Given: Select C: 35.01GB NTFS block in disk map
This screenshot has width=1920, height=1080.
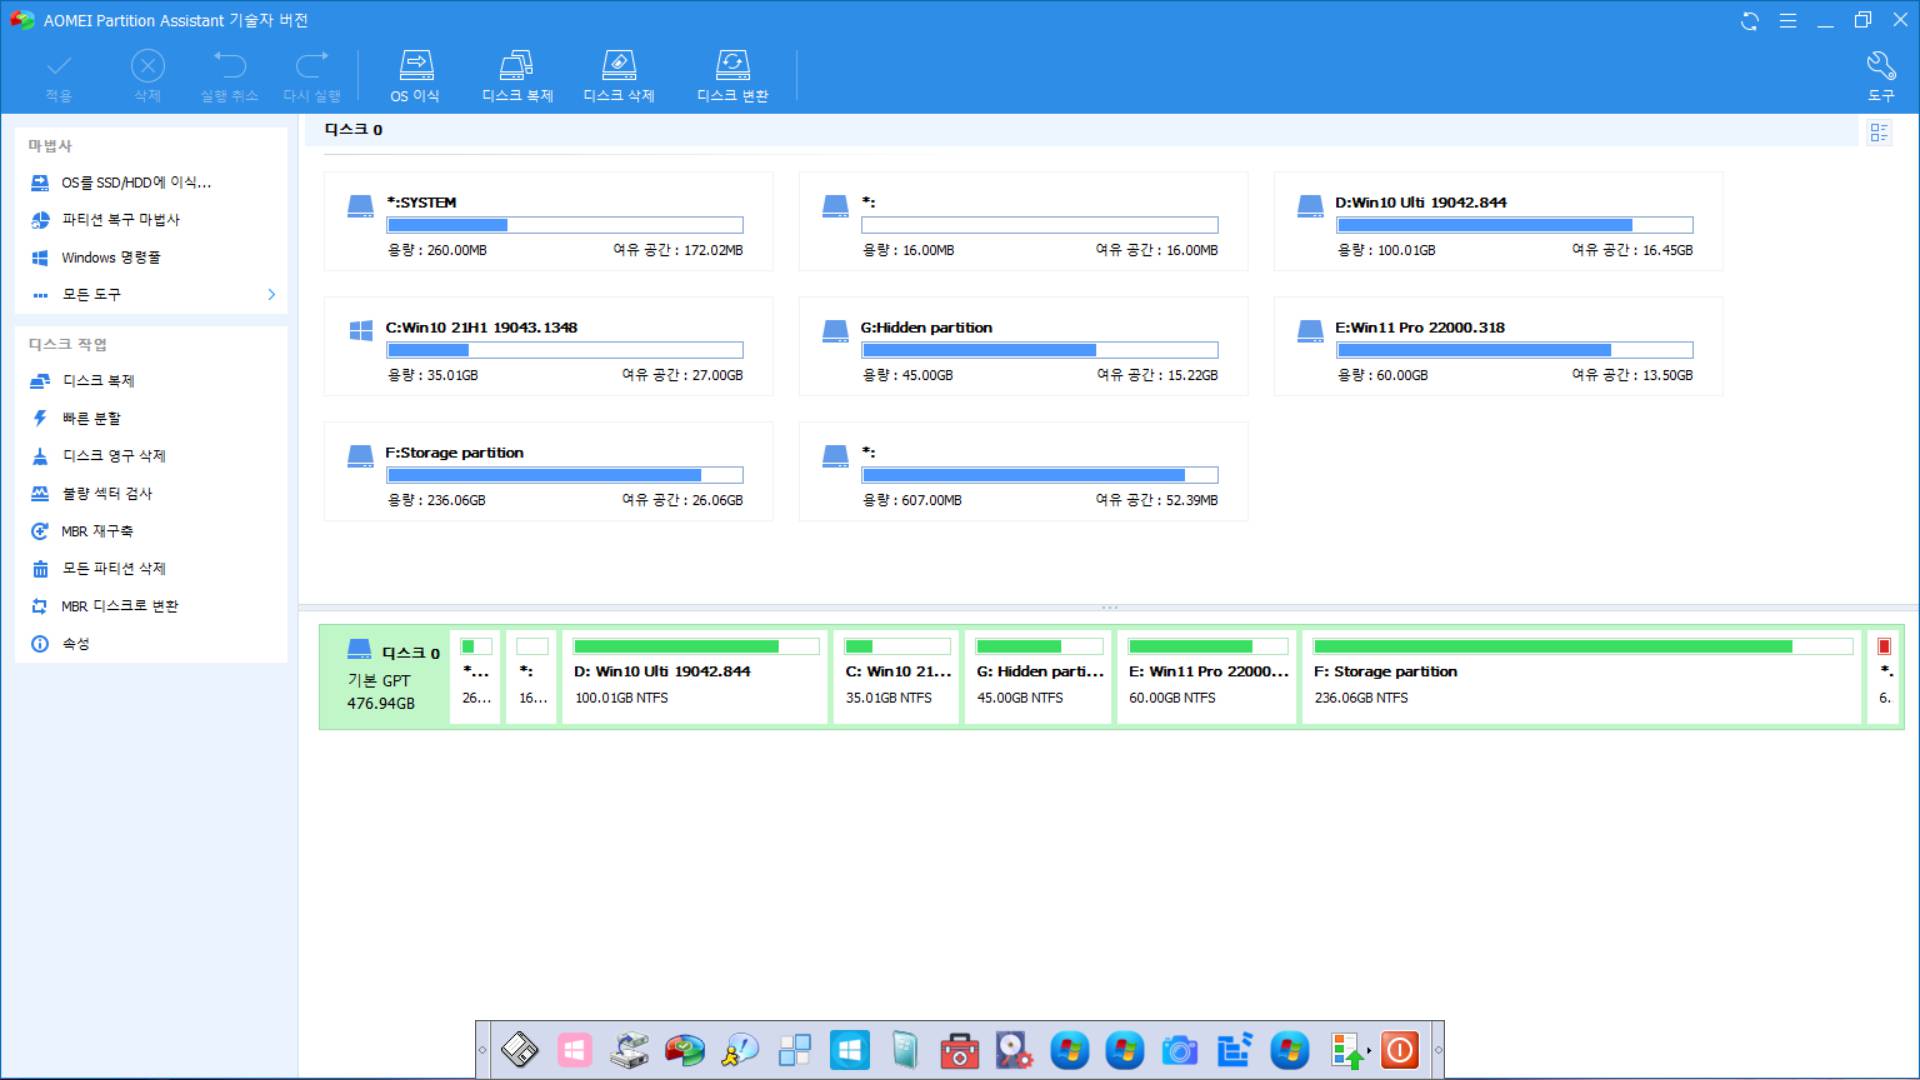Looking at the screenshot, I should (897, 677).
